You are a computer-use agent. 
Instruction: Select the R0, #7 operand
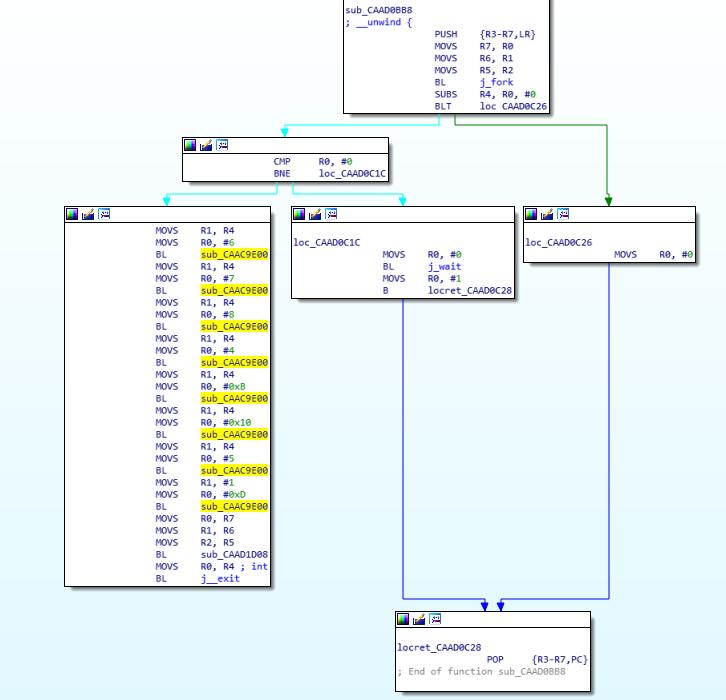coord(218,279)
